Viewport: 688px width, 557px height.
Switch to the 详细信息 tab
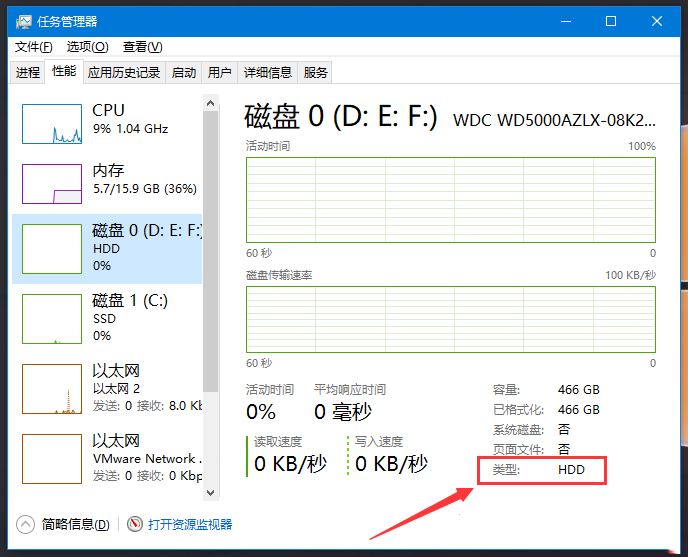click(268, 72)
